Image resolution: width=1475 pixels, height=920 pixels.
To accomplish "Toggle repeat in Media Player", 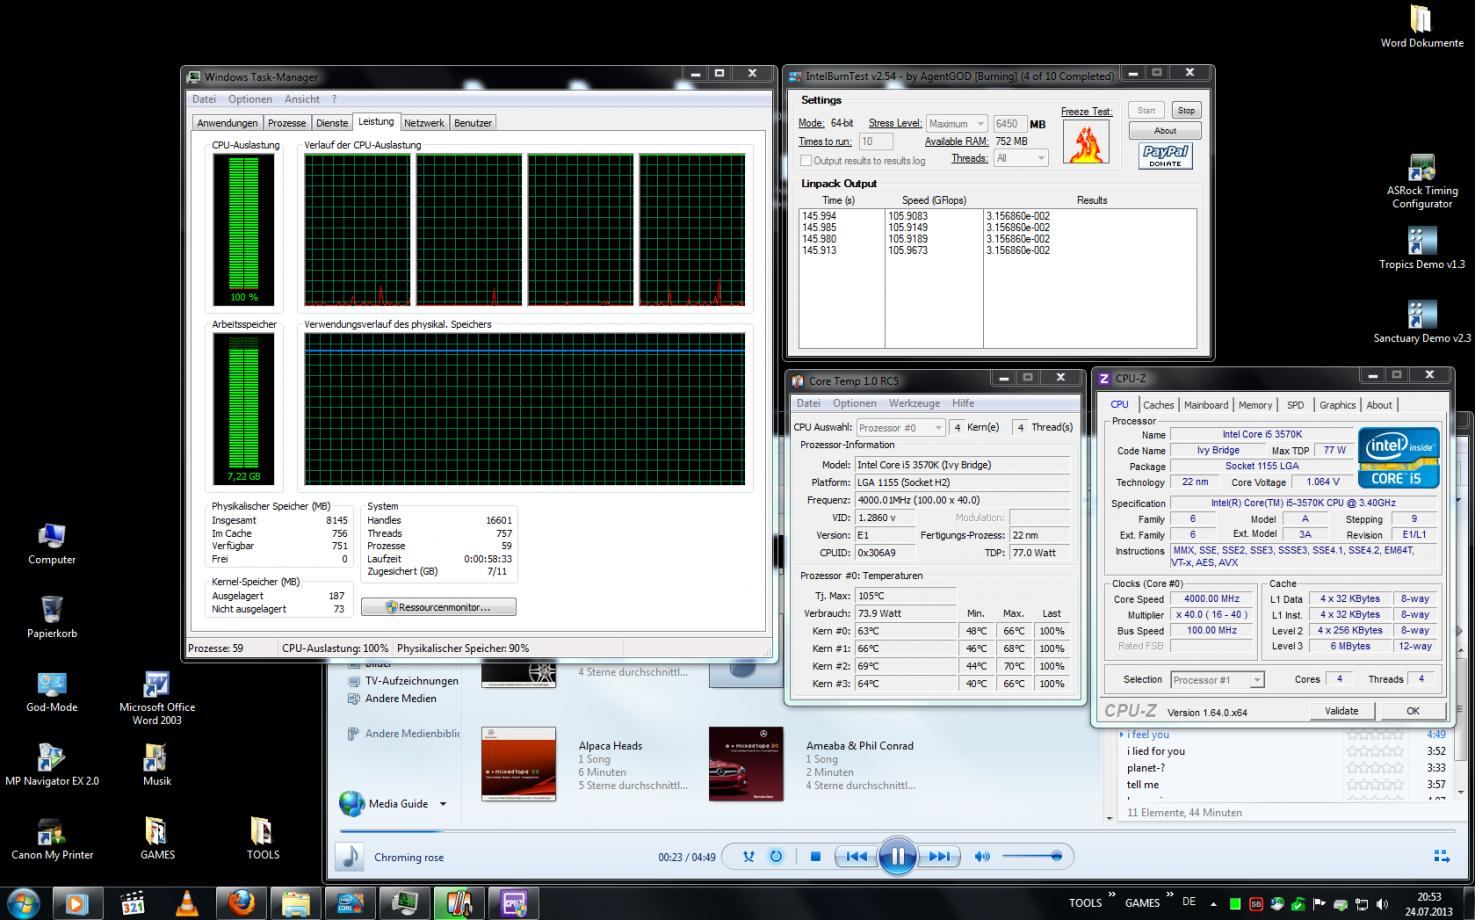I will pos(776,856).
